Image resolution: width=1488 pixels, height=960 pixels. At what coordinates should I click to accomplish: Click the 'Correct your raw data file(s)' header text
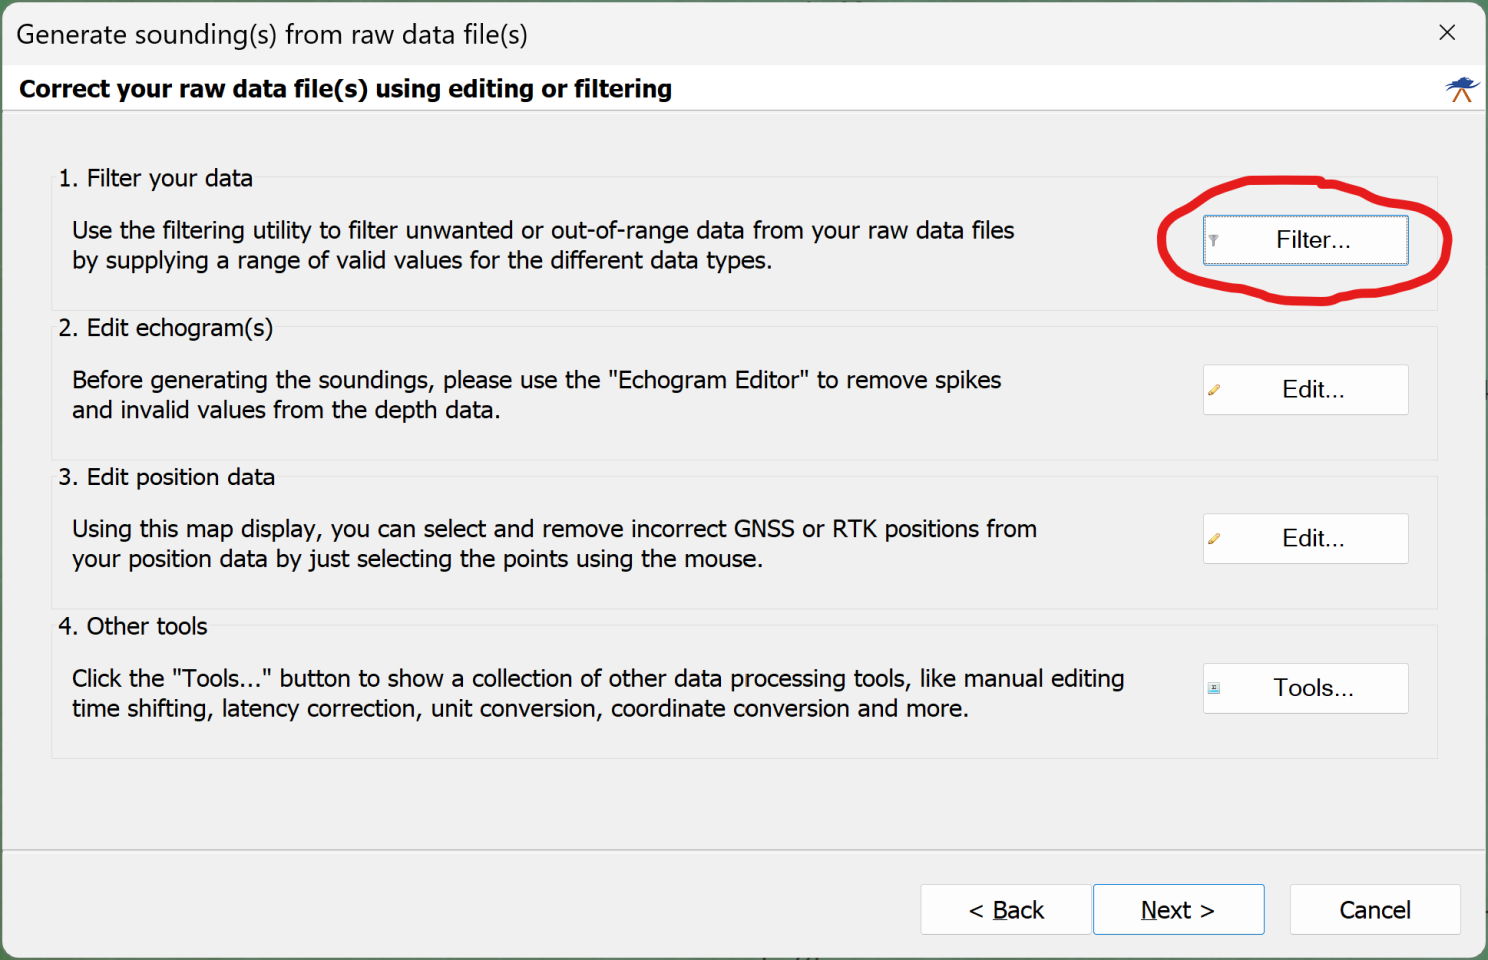pos(345,89)
